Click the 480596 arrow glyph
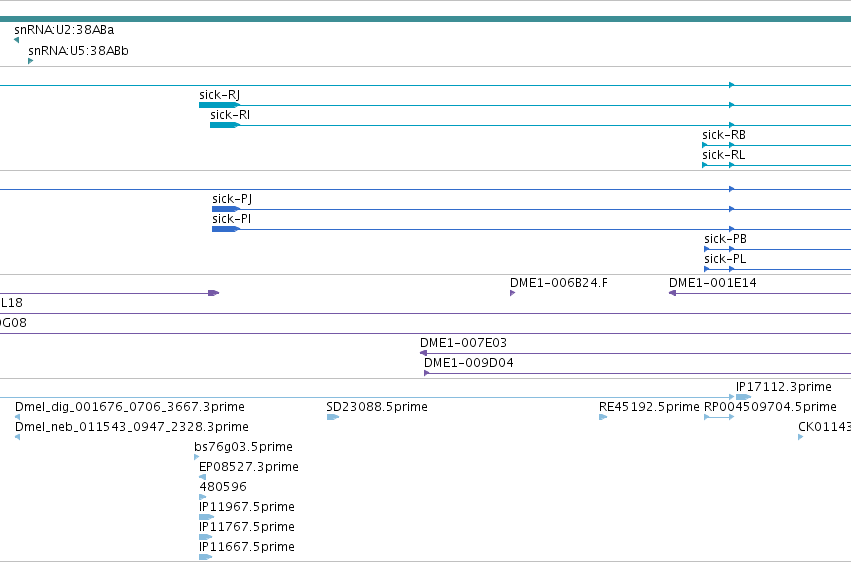Image resolution: width=851 pixels, height=562 pixels. (202, 497)
